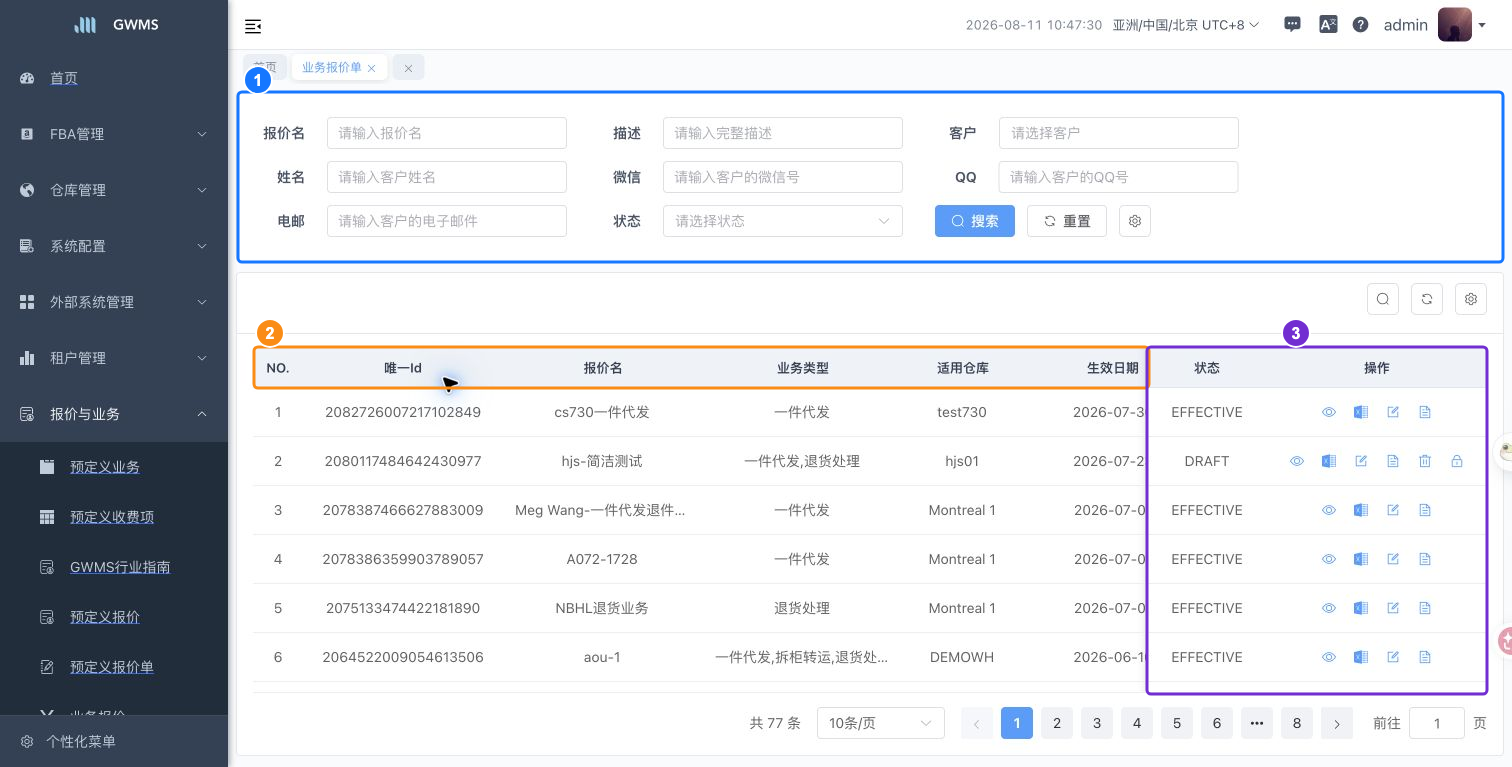Export NBHL退货业务 row with Excel icon
Image resolution: width=1512 pixels, height=767 pixels.
[x=1361, y=608]
